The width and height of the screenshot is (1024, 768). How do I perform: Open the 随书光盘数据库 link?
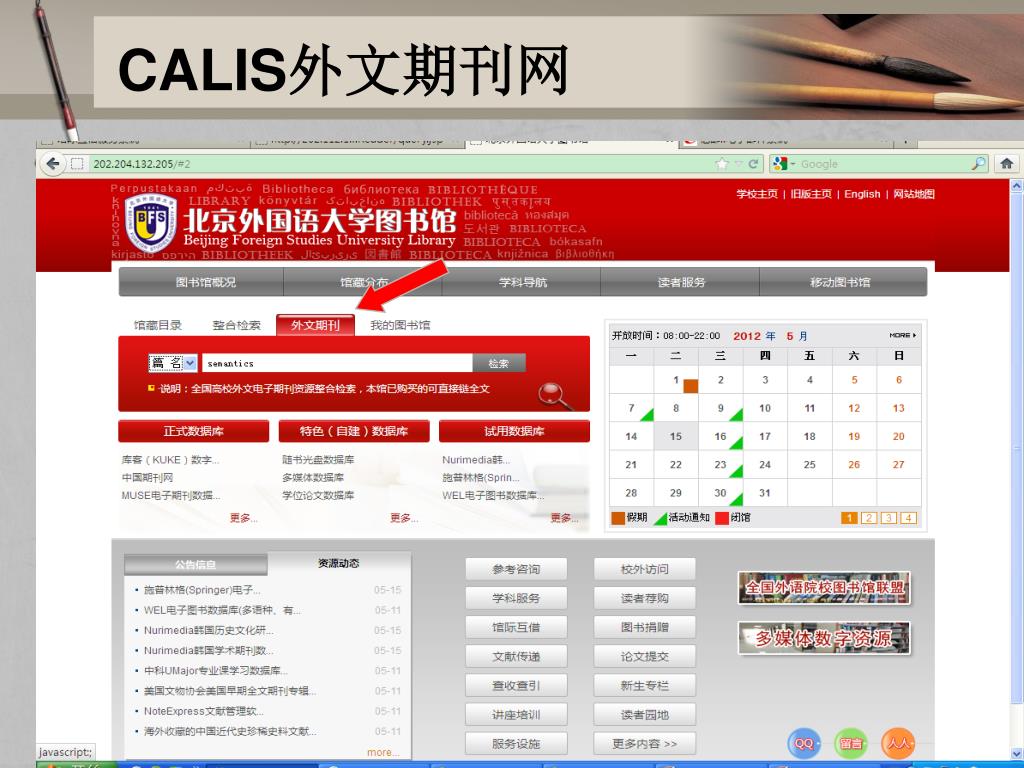coord(318,460)
